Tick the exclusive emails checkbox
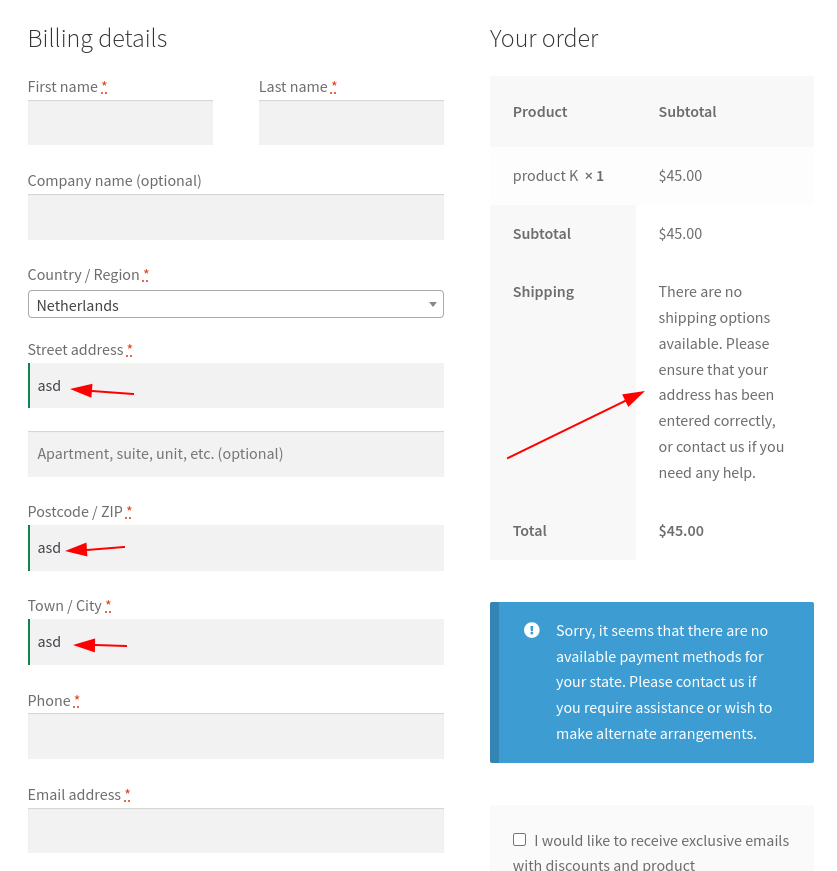The width and height of the screenshot is (837, 871). tap(519, 839)
